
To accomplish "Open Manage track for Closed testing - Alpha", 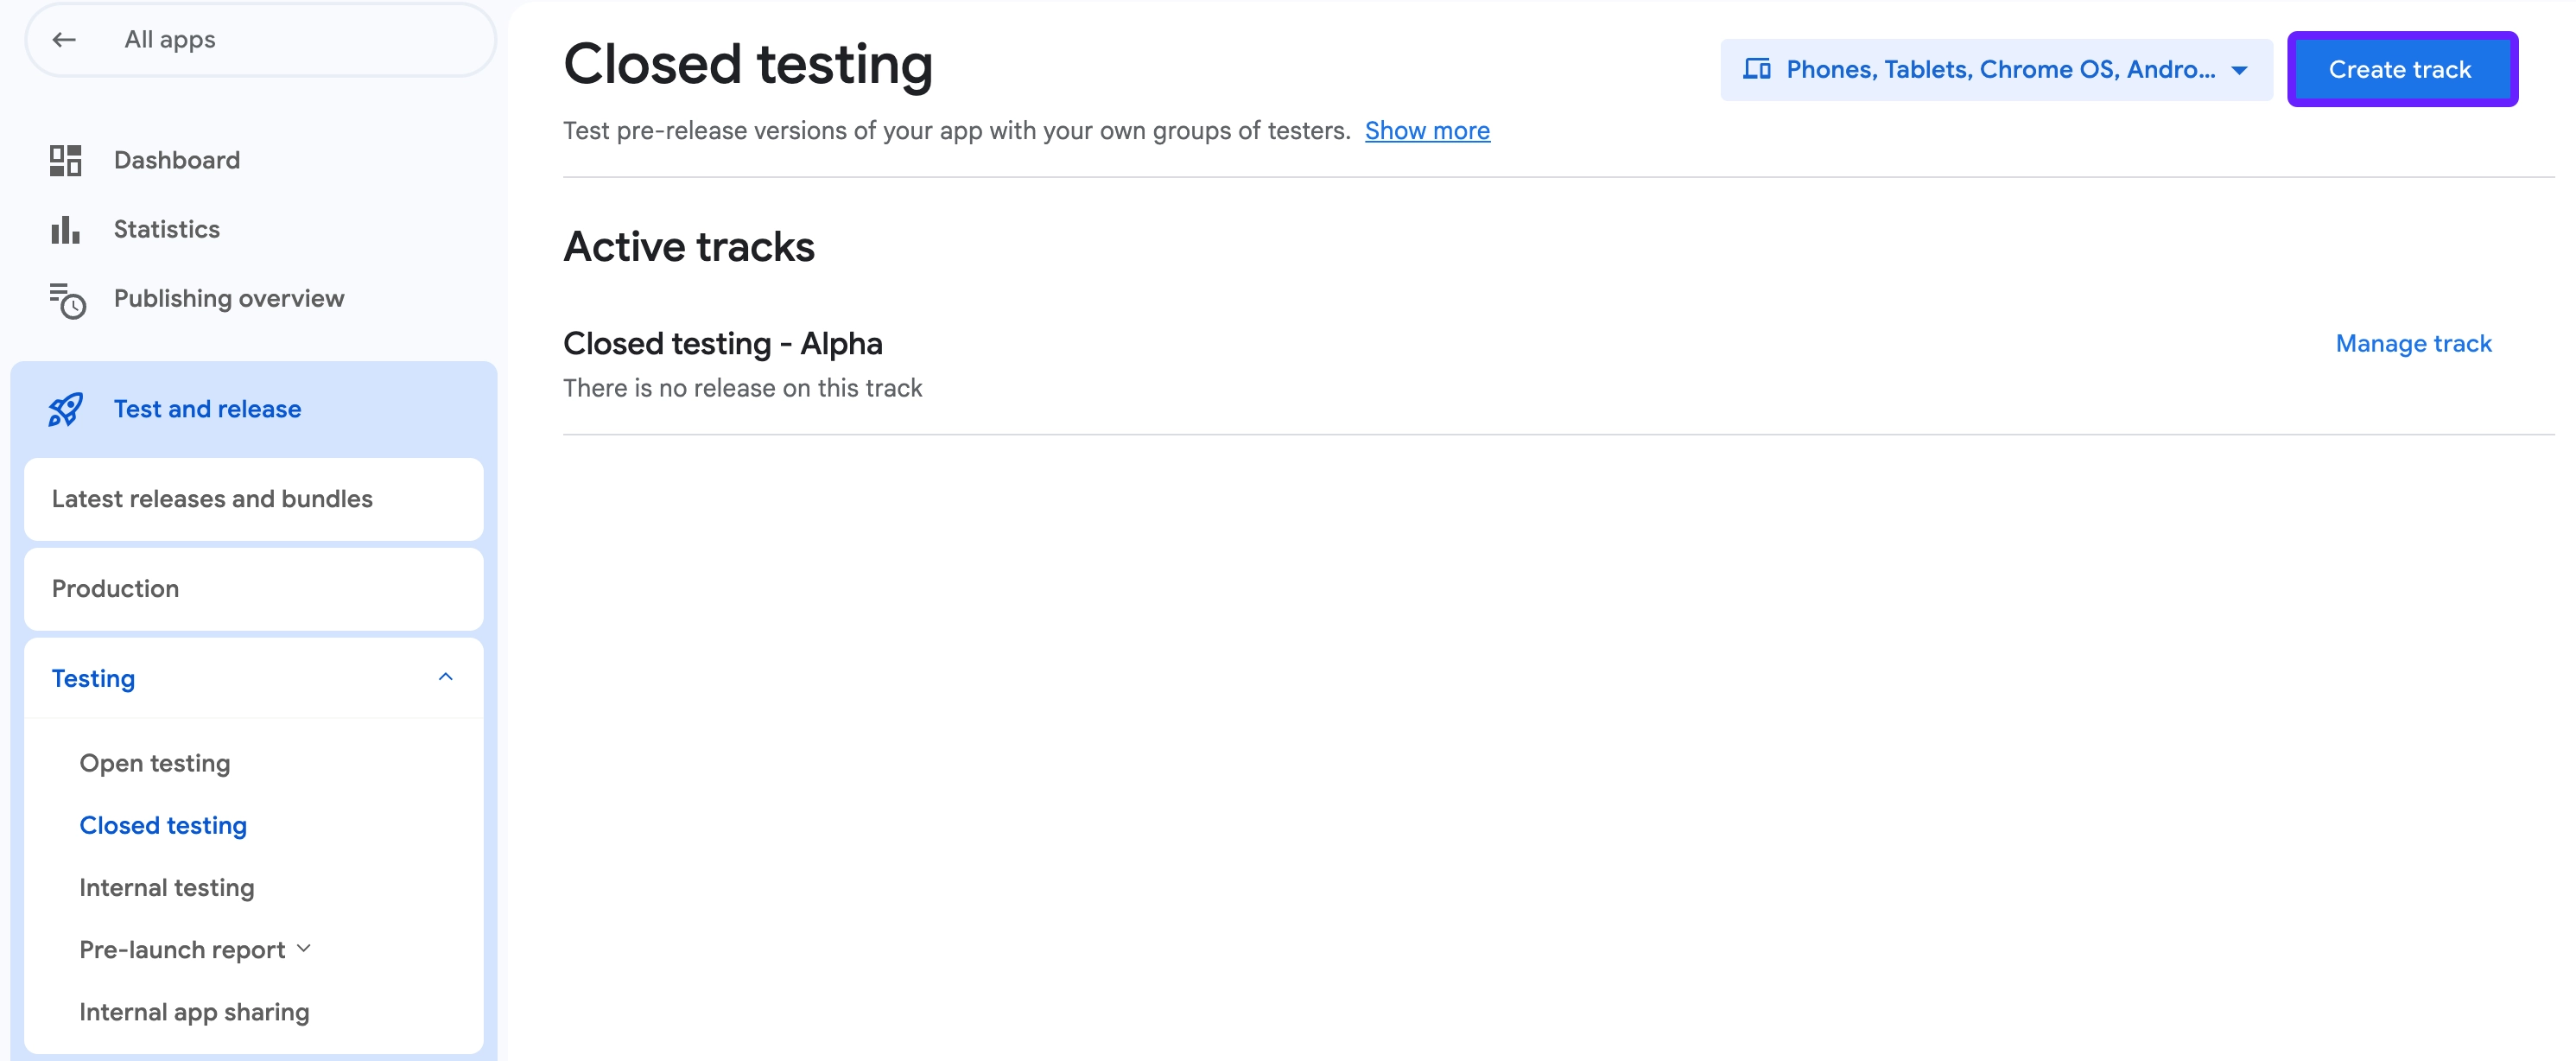I will coord(2413,343).
